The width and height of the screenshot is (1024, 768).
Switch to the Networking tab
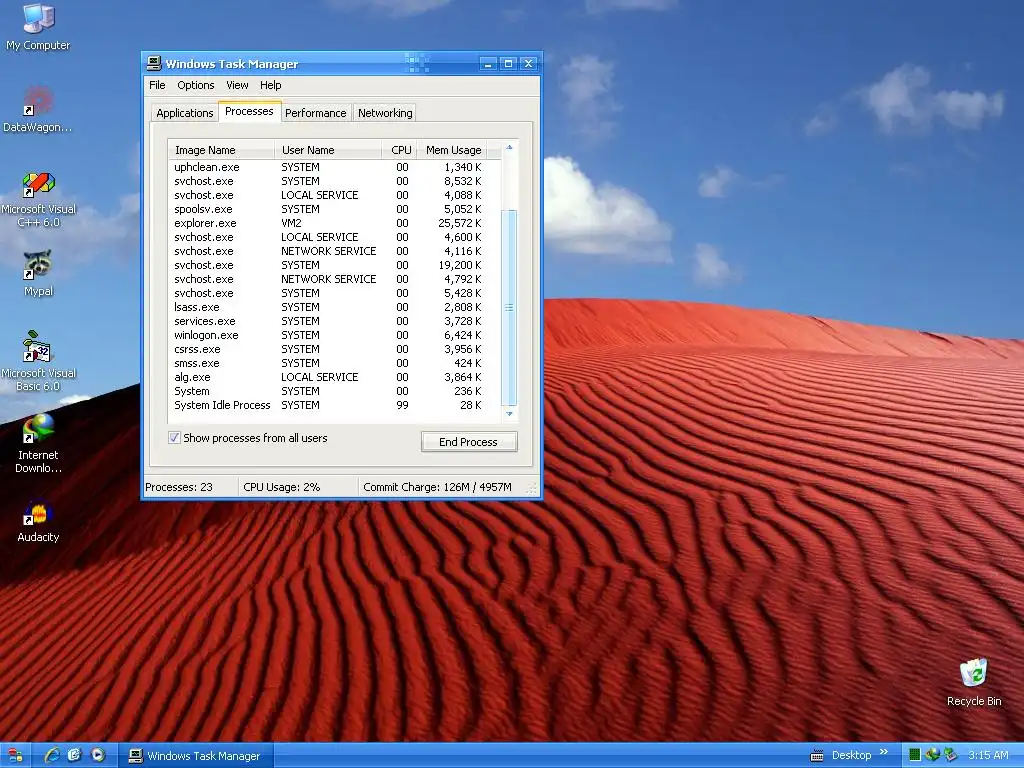tap(385, 113)
